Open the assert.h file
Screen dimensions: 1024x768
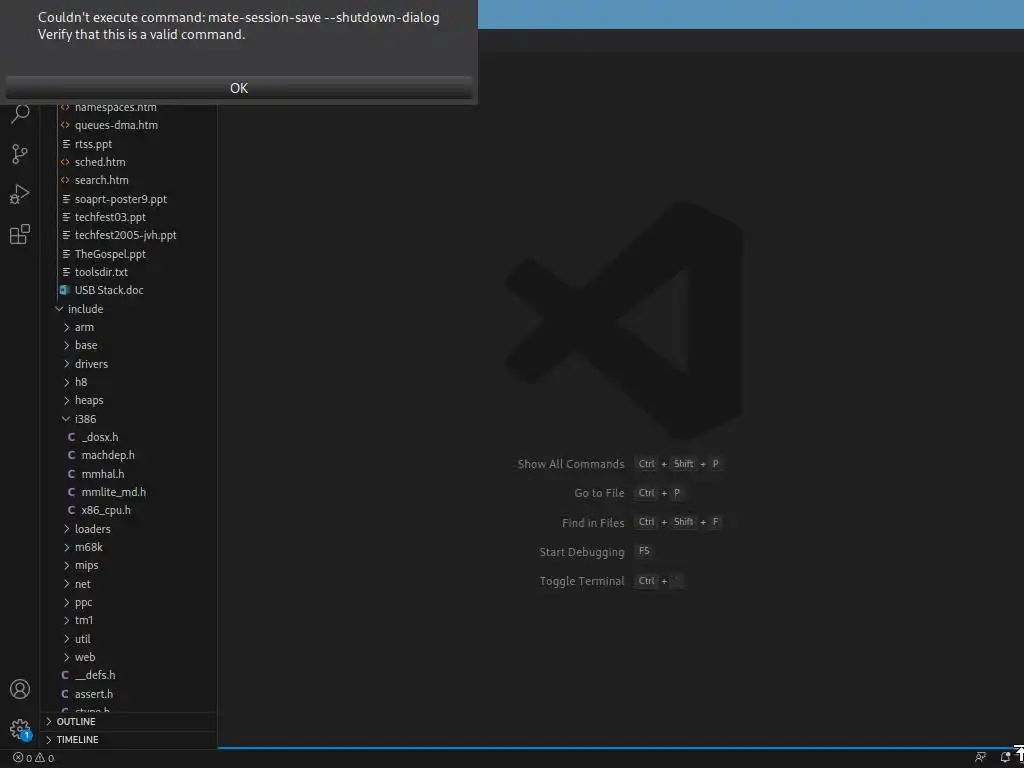click(x=129, y=694)
